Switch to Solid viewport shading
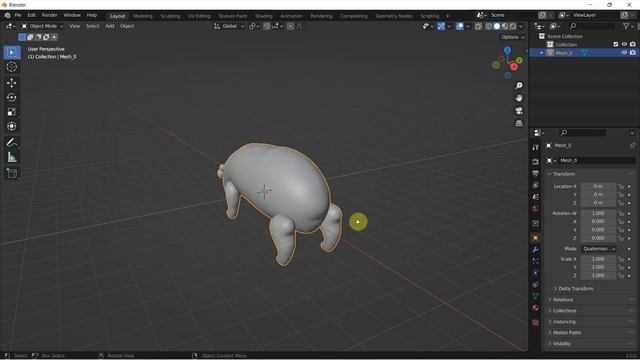The height and width of the screenshot is (360, 640). tap(497, 27)
